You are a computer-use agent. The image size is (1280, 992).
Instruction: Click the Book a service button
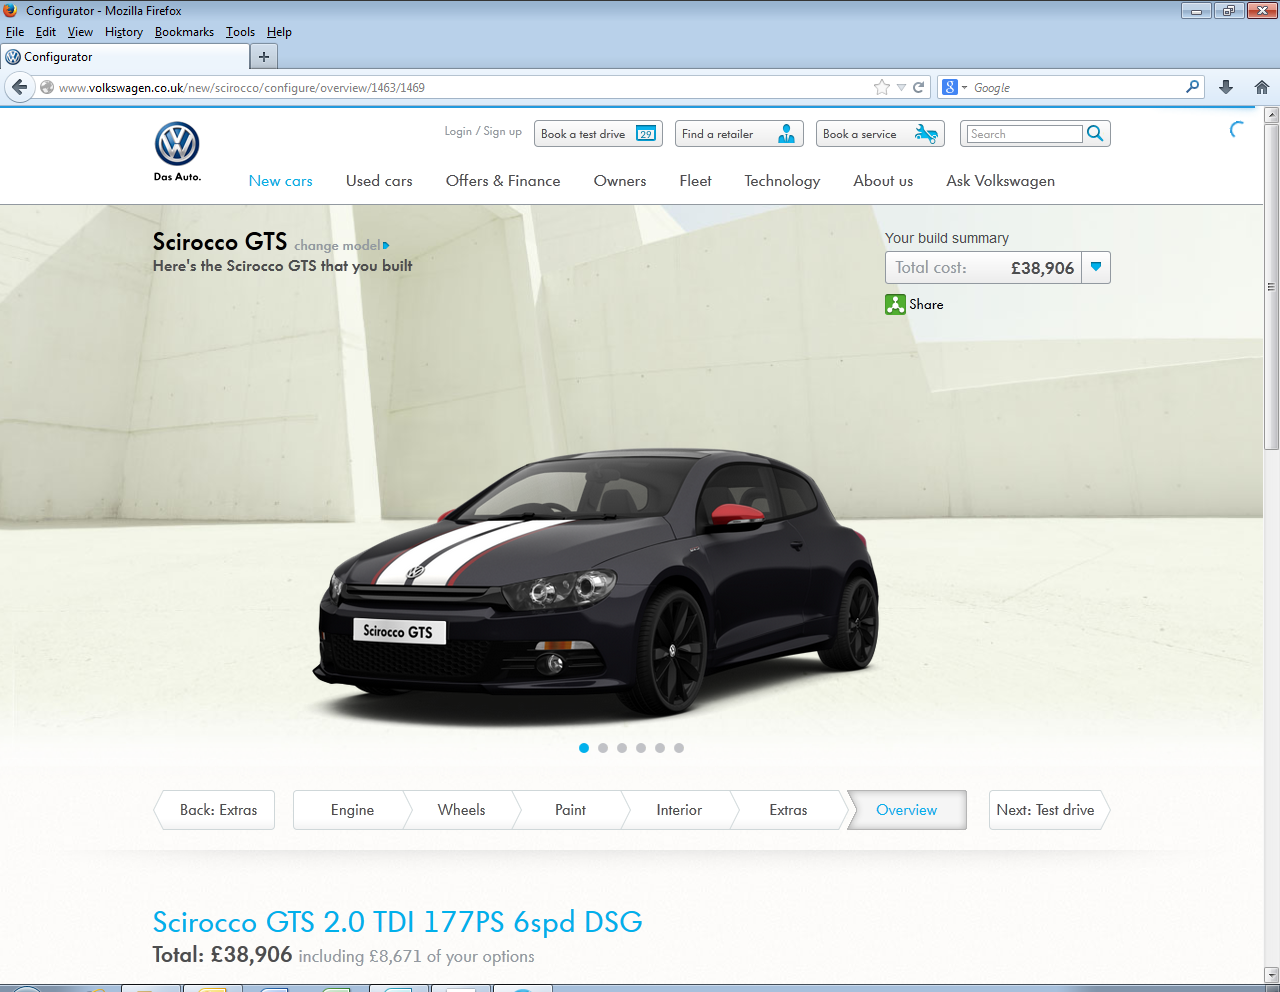pyautogui.click(x=880, y=134)
